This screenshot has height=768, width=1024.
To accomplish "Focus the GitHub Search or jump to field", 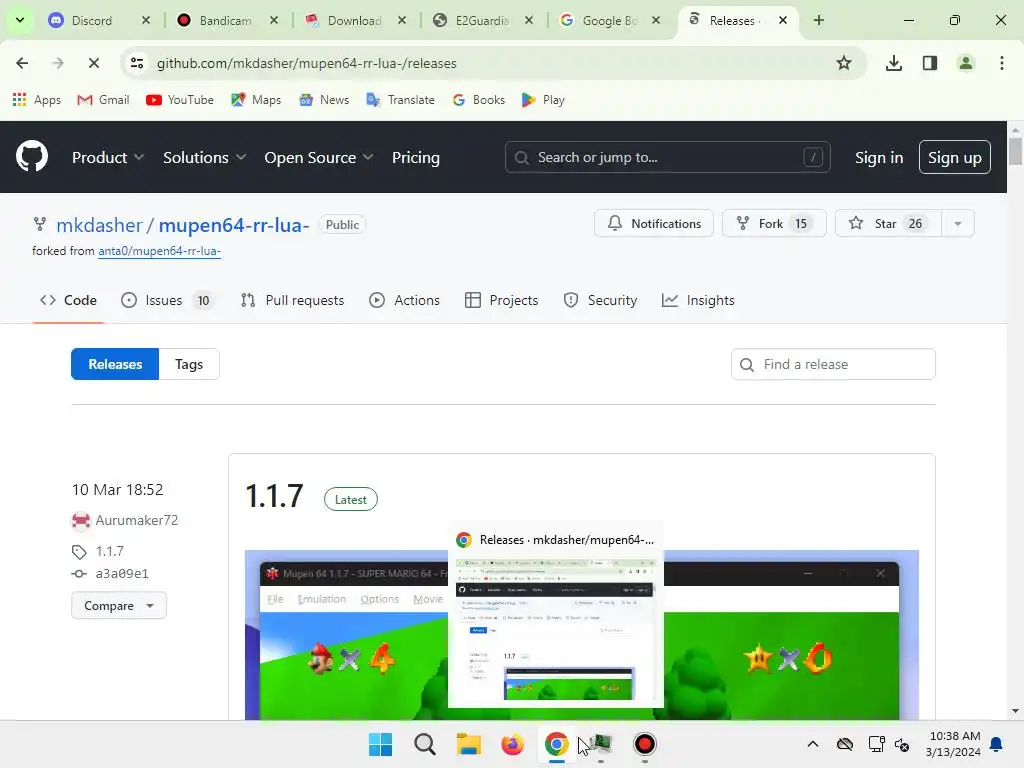I will [x=667, y=157].
